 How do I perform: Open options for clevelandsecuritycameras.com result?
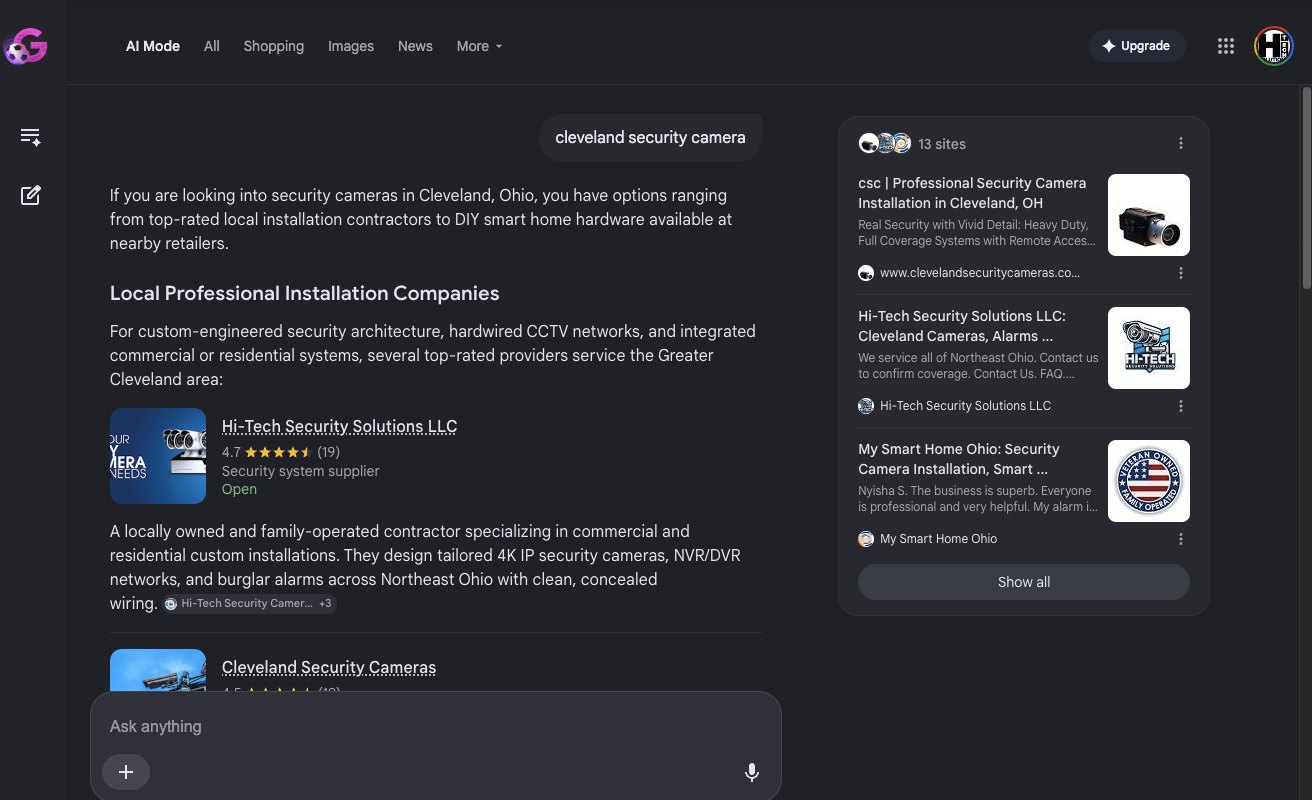(1181, 273)
